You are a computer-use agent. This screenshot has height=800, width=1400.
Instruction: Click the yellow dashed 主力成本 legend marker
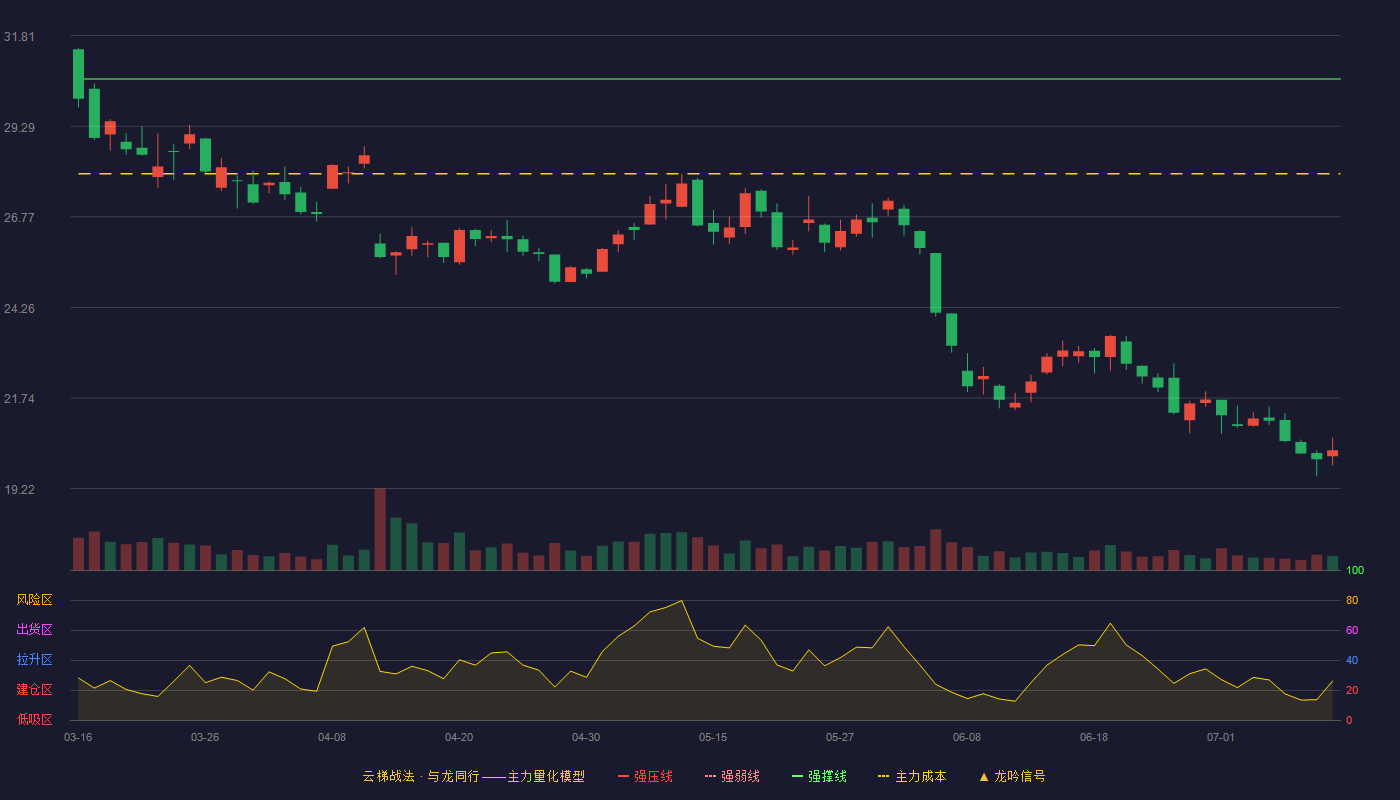coord(883,776)
